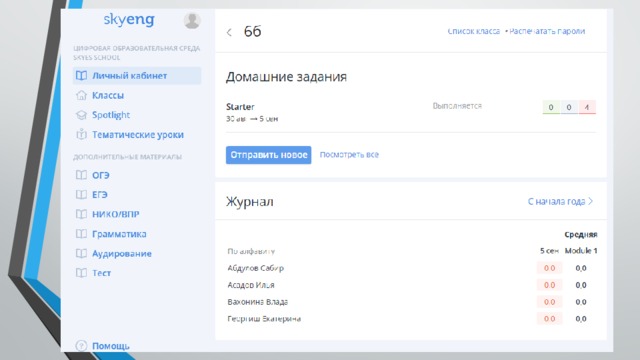Click the 5 сен column header
The height and width of the screenshot is (360, 640).
click(549, 251)
